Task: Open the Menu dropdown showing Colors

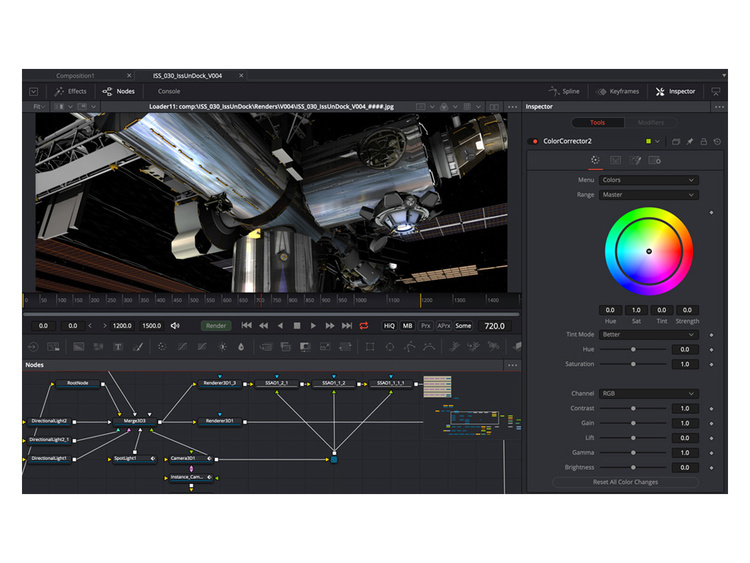Action: click(648, 180)
